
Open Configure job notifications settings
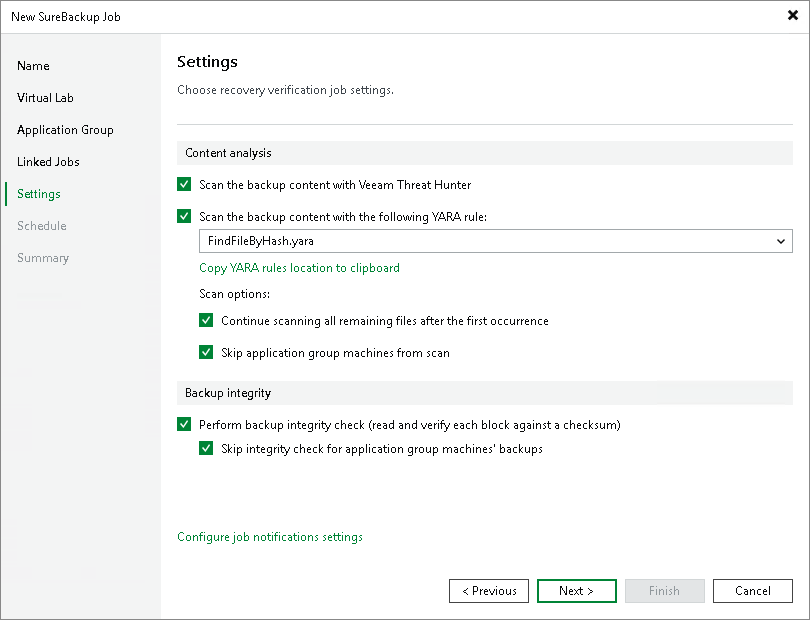pyautogui.click(x=270, y=537)
